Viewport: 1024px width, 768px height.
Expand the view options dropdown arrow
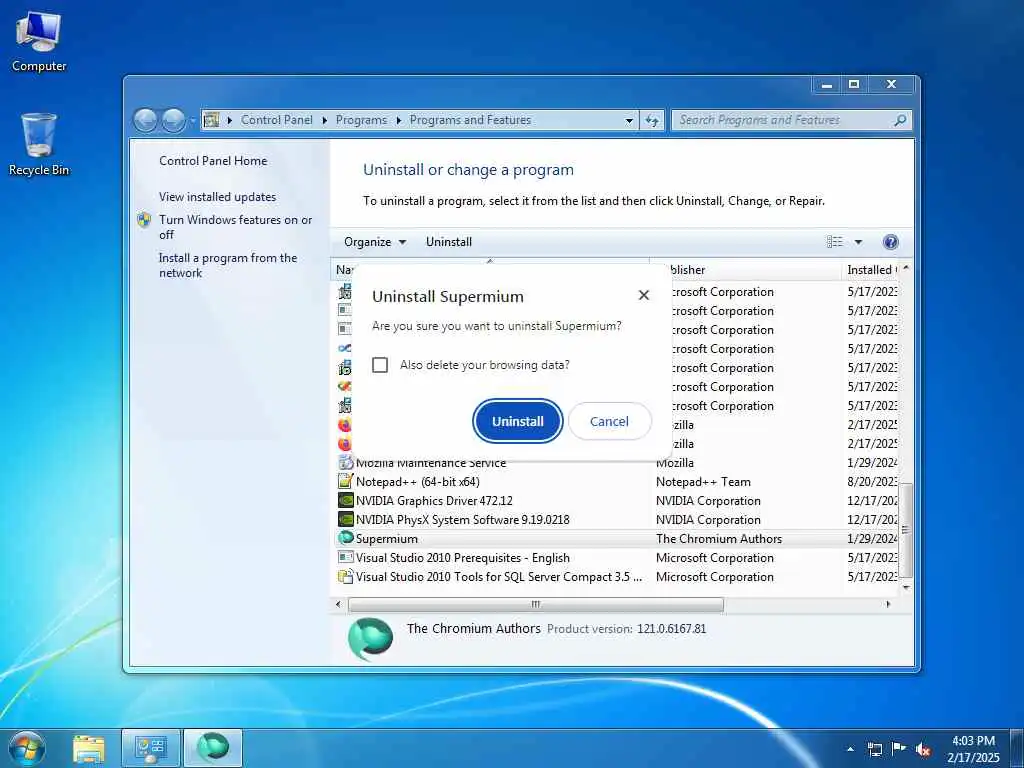858,242
